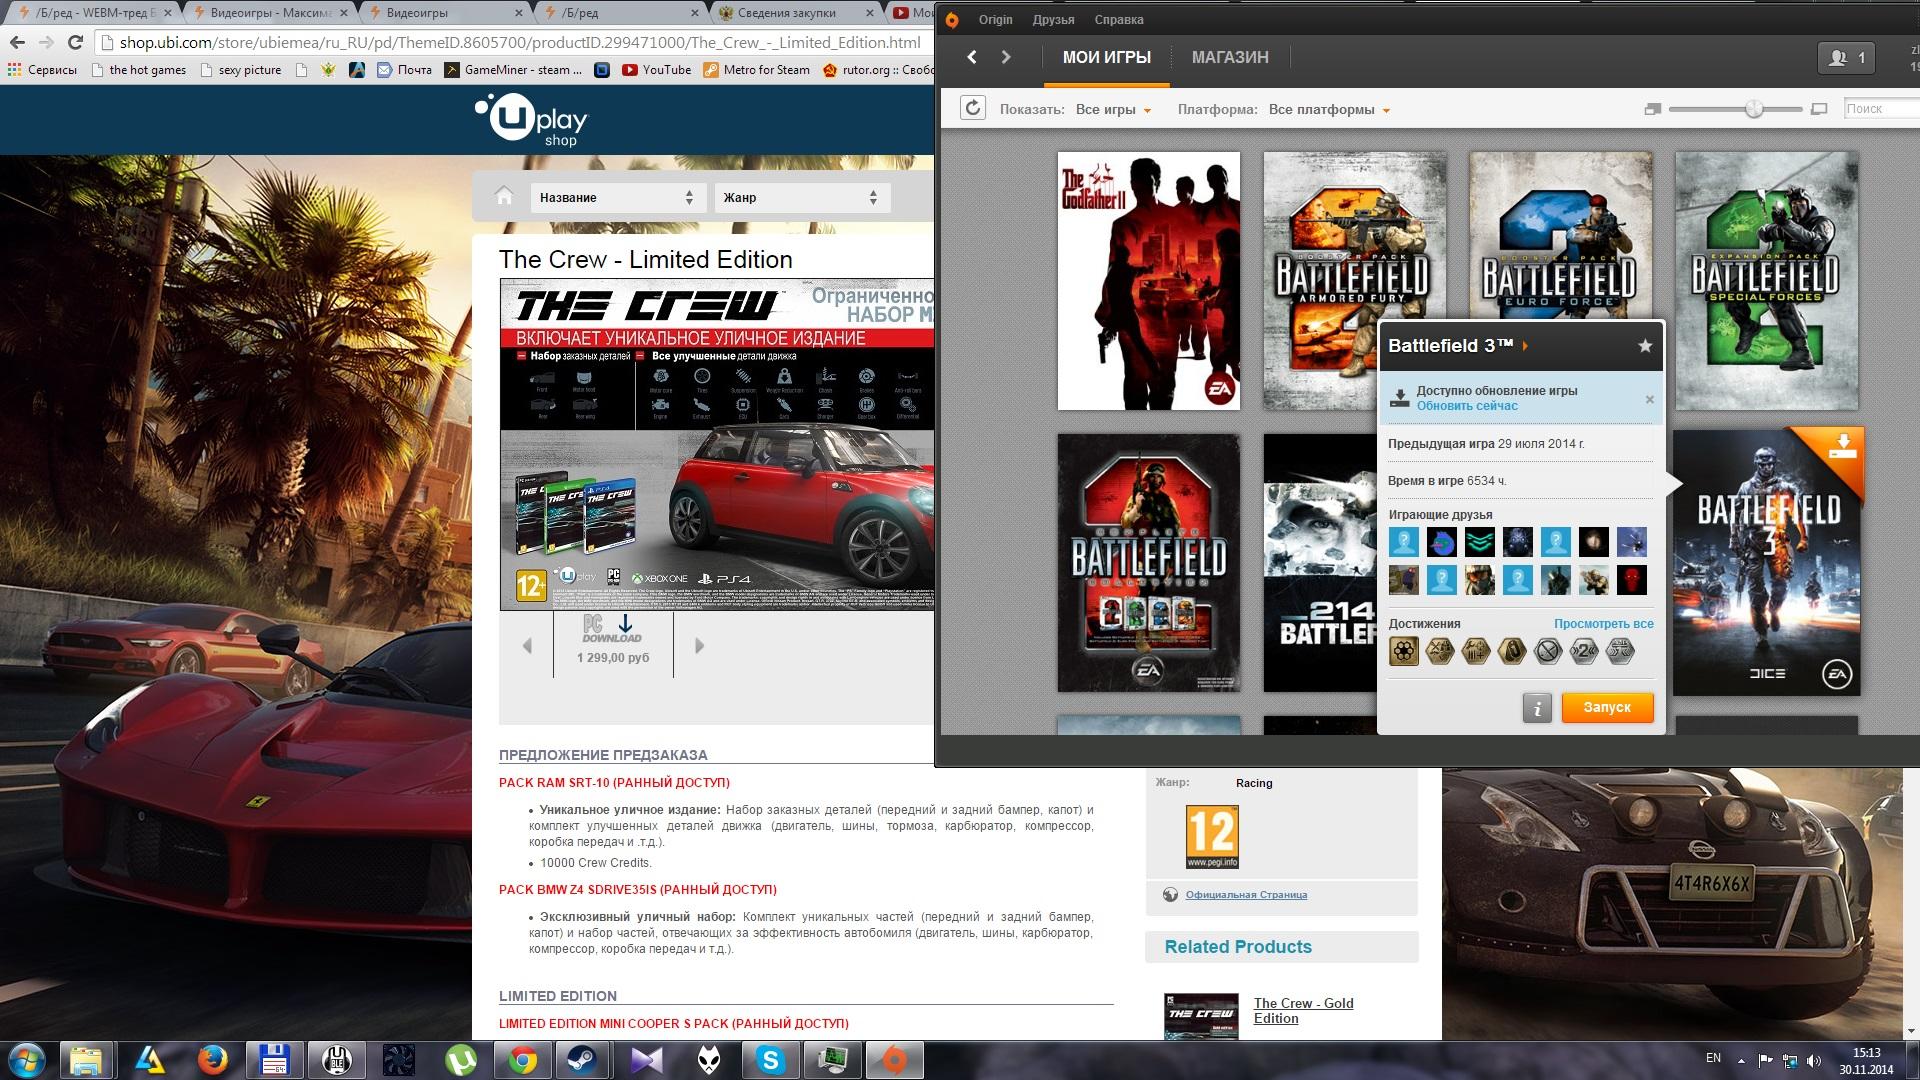Select Battlefield 2 Armored Fury cover
Image resolution: width=1920 pixels, height=1080 pixels.
tap(1355, 281)
